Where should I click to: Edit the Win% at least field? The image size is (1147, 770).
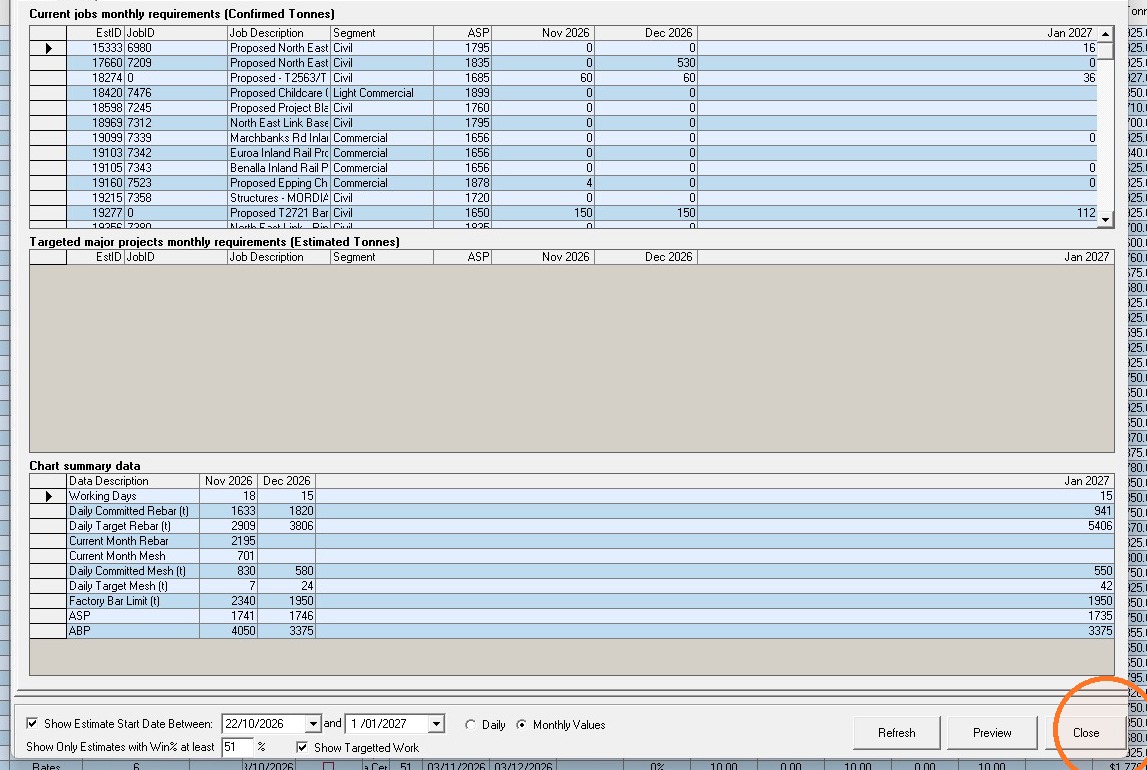click(x=237, y=747)
